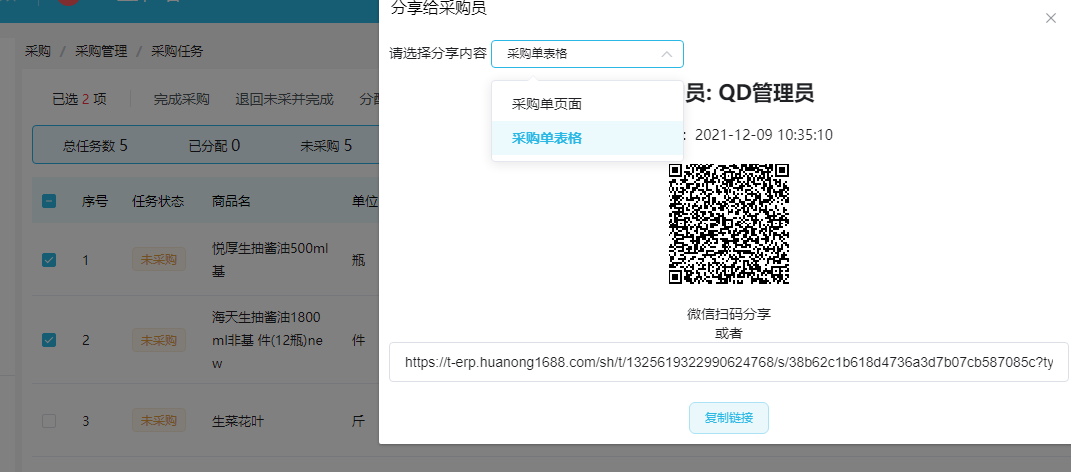Uncheck row 1 悦厚生抽酱油 checkbox

[x=49, y=260]
